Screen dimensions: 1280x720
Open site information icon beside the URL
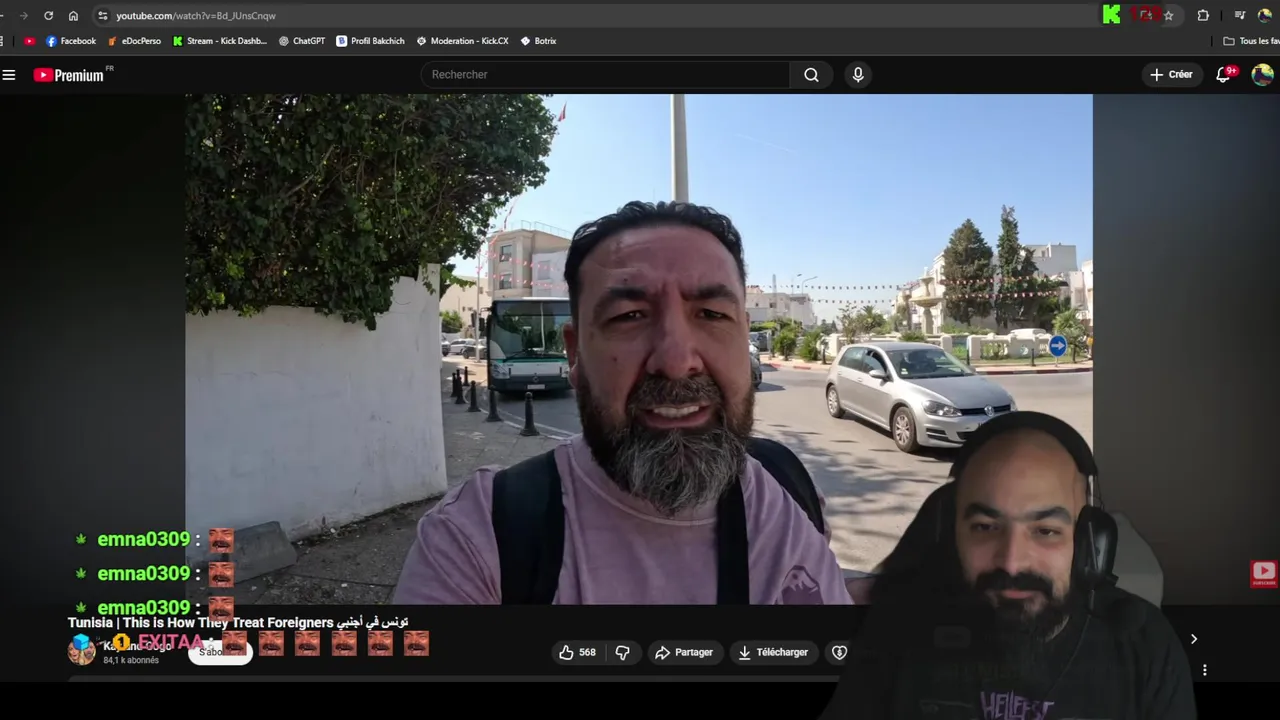[102, 15]
